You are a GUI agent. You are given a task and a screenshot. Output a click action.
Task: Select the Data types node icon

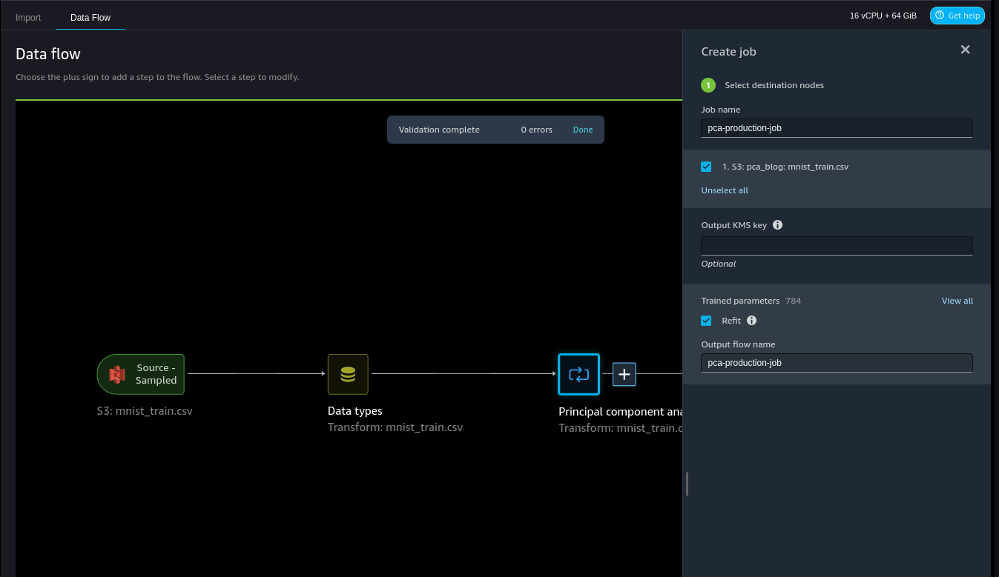[x=348, y=374]
